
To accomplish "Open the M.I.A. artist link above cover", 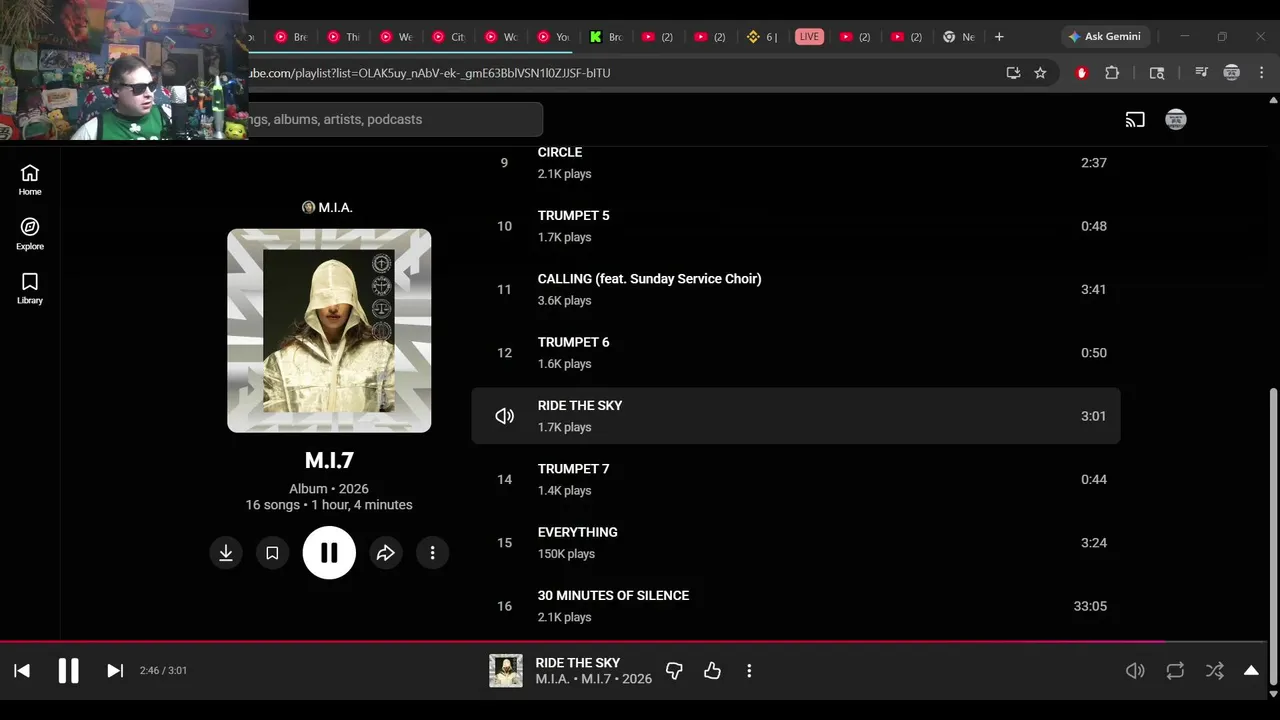I will click(328, 207).
